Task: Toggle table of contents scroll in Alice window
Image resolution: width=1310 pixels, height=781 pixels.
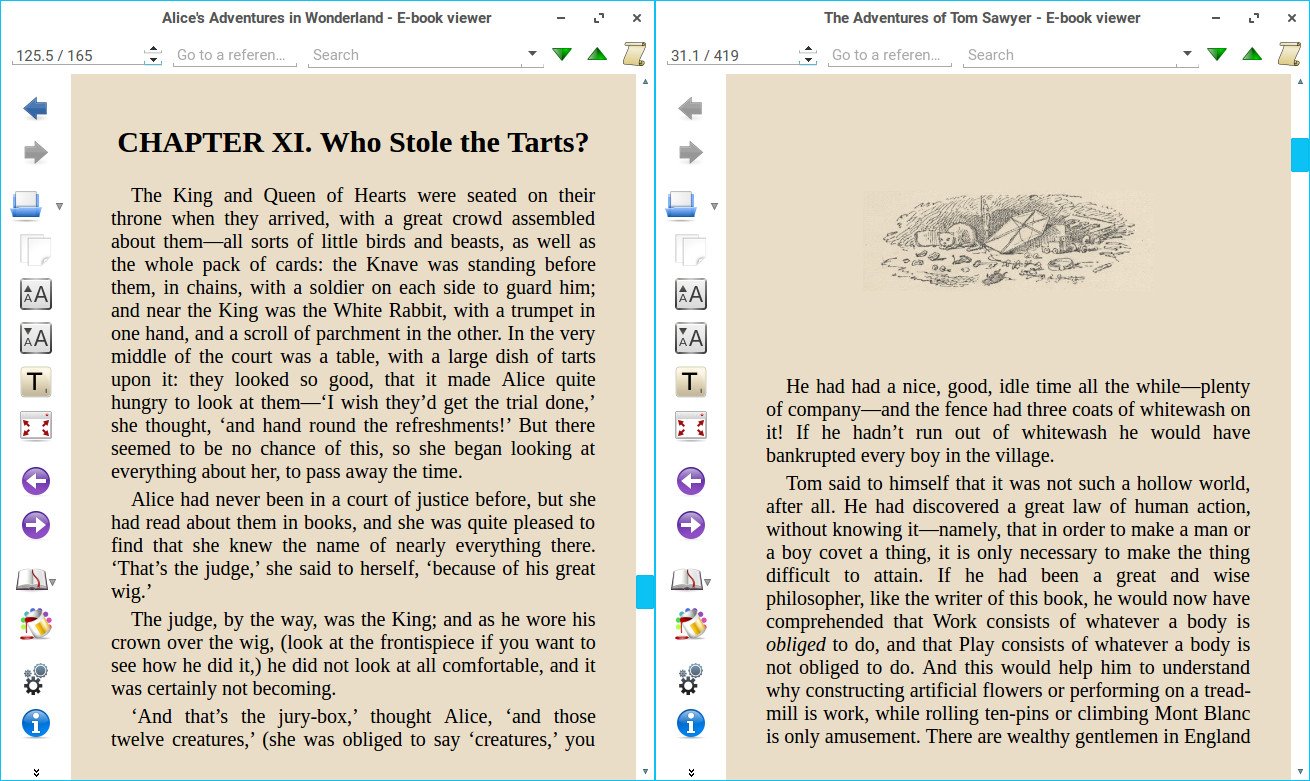Action: [x=634, y=54]
